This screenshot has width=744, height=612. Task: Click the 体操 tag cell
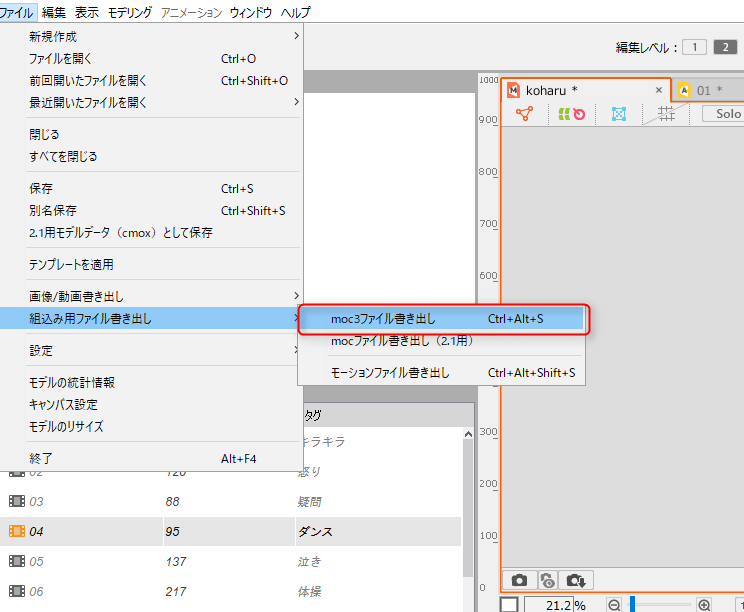click(x=309, y=592)
